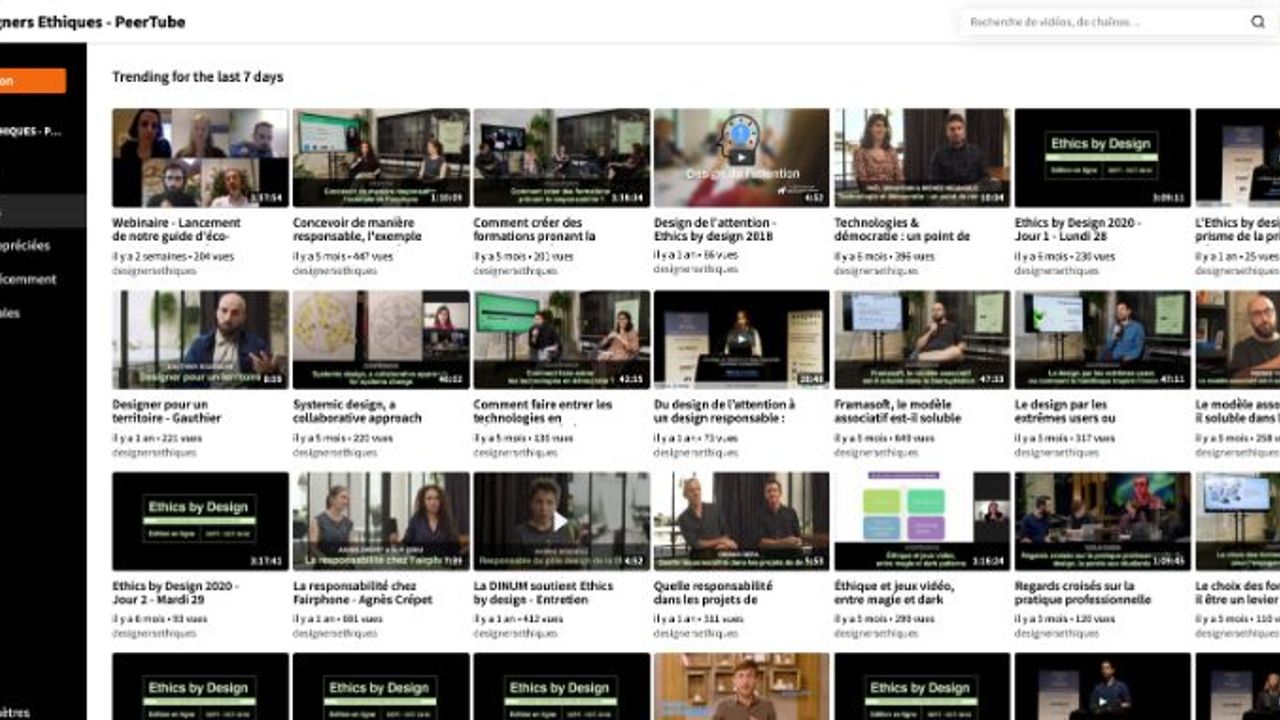
Task: Open designersethiques channel under Quelle responsabilité video
Action: 695,633
